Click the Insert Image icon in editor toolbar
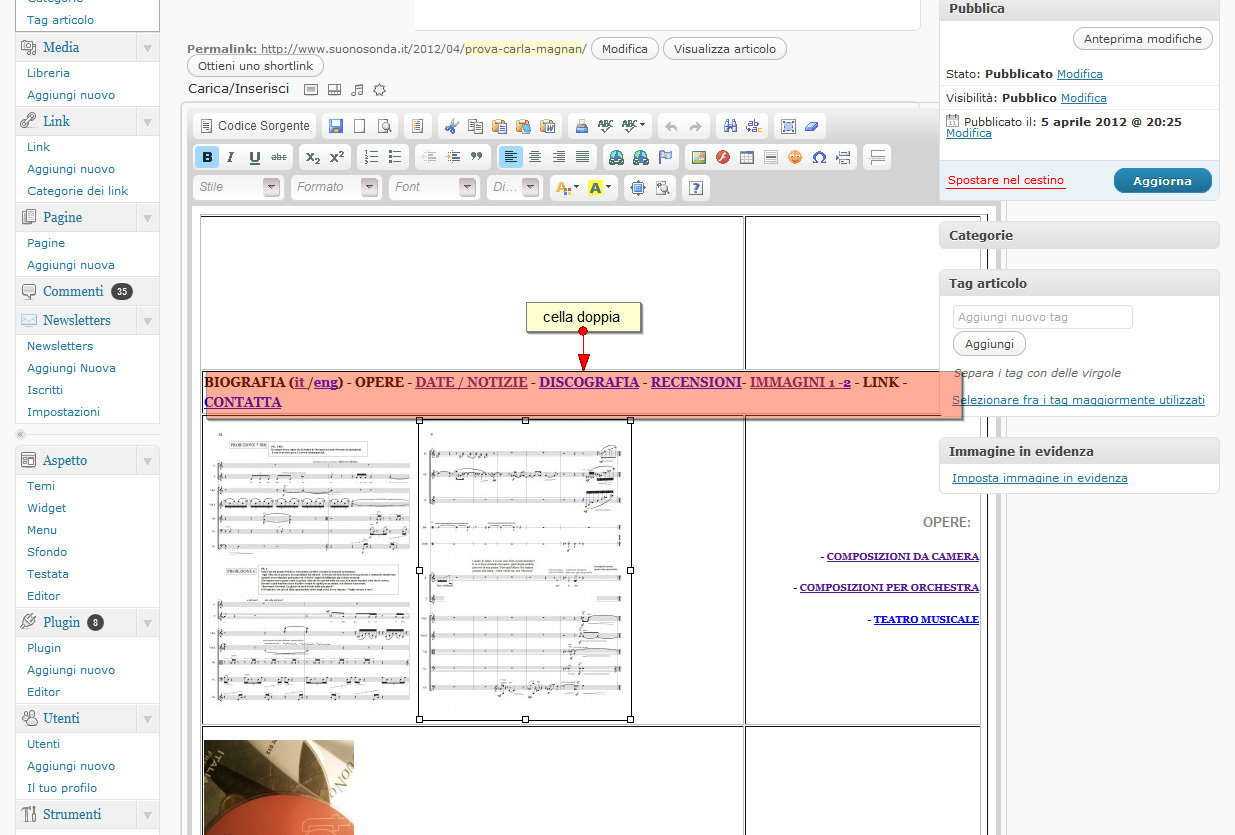This screenshot has width=1235, height=835. (x=699, y=157)
